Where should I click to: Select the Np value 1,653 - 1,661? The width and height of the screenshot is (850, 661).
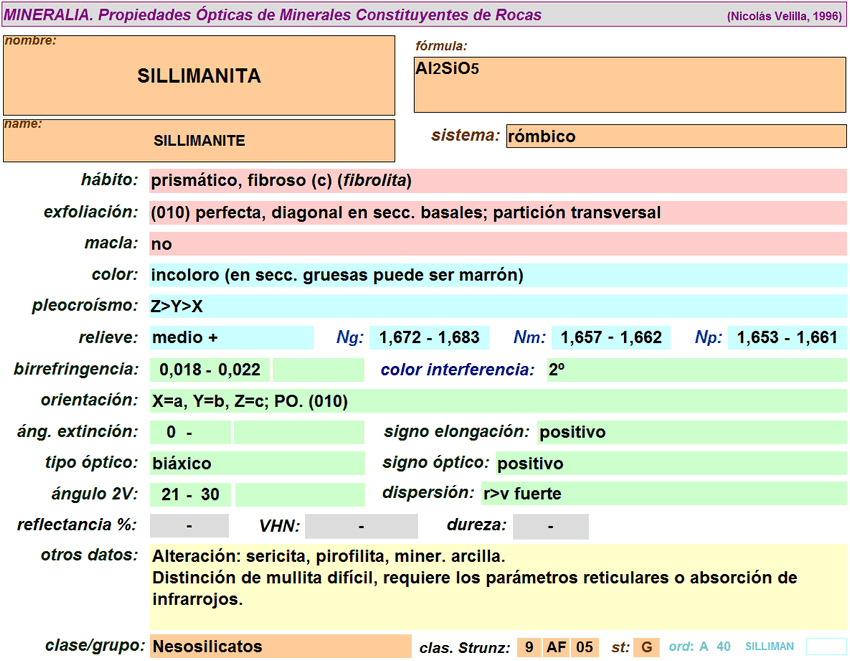(x=787, y=338)
